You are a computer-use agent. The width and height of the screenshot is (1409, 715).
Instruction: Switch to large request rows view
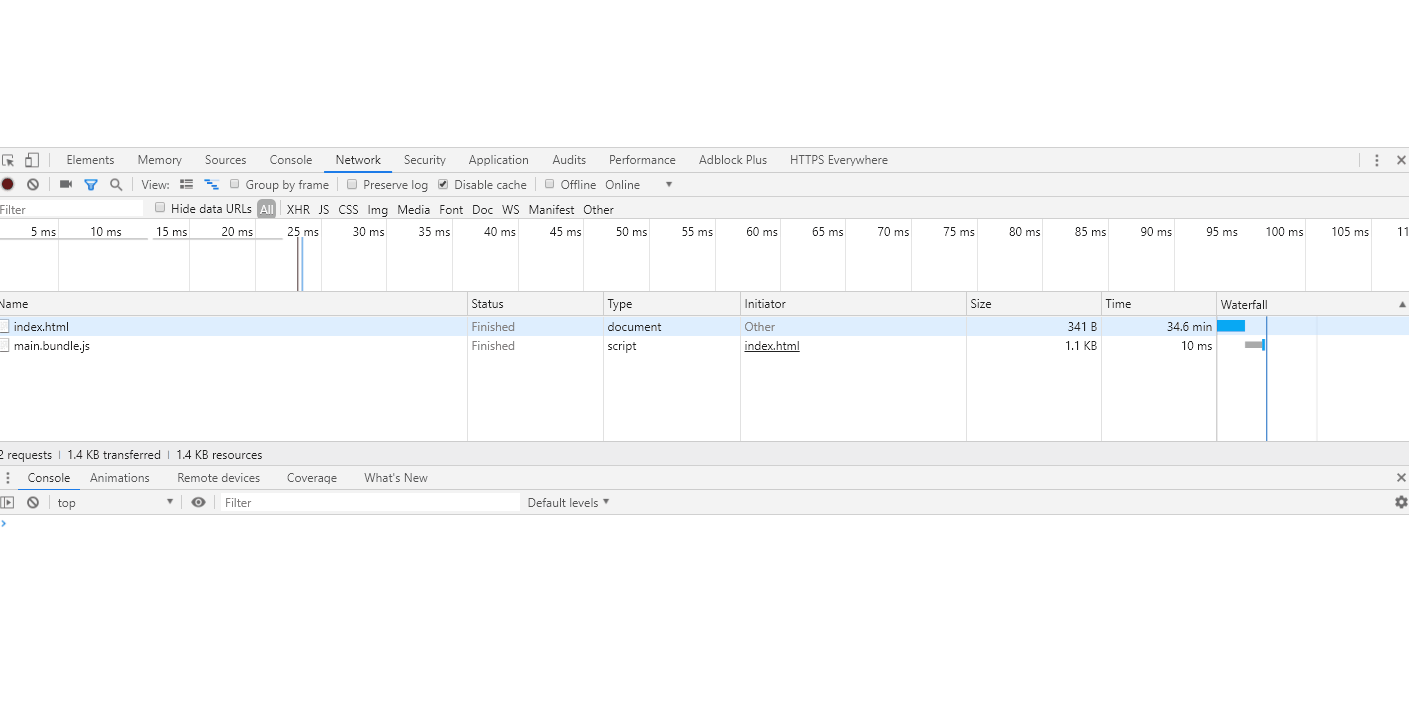pyautogui.click(x=186, y=184)
